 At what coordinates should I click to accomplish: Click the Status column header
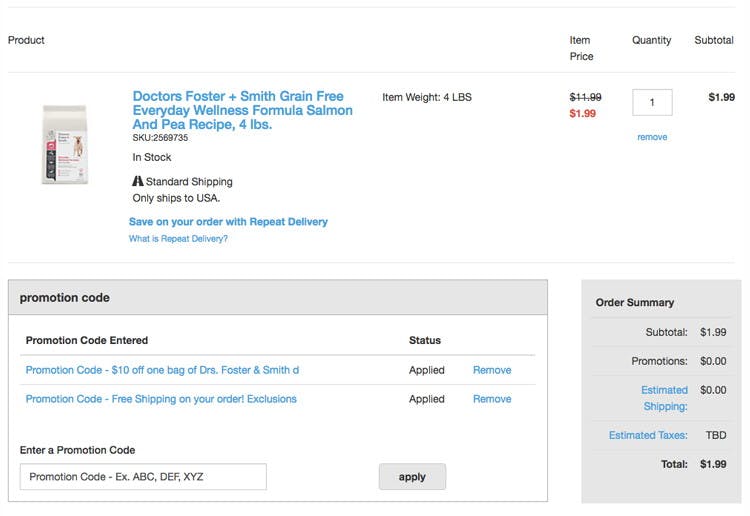425,340
